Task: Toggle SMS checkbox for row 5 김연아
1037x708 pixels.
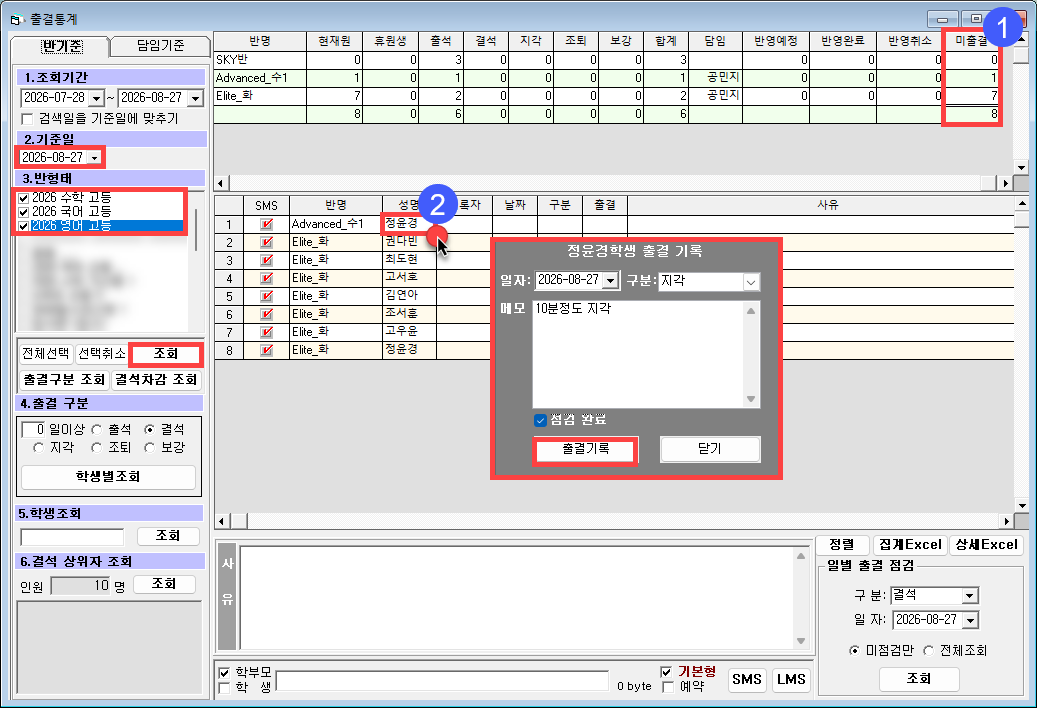Action: pos(267,295)
